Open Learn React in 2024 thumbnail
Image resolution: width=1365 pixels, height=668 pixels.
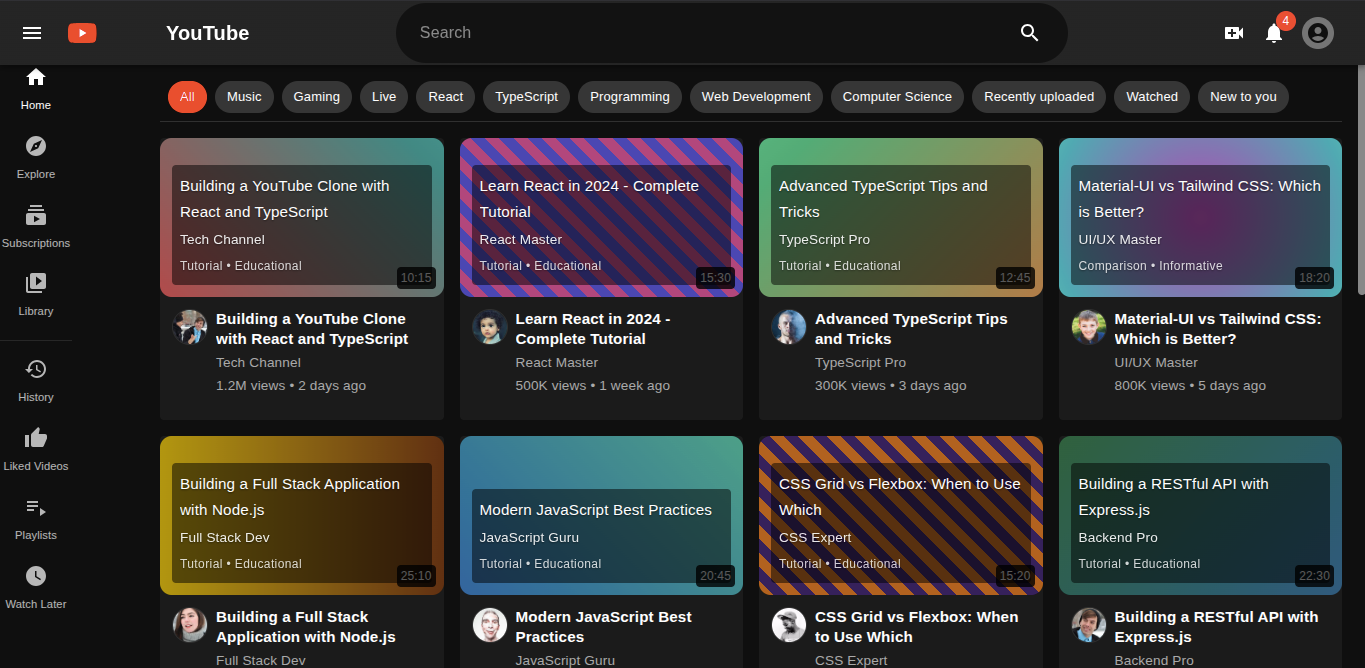pyautogui.click(x=601, y=217)
